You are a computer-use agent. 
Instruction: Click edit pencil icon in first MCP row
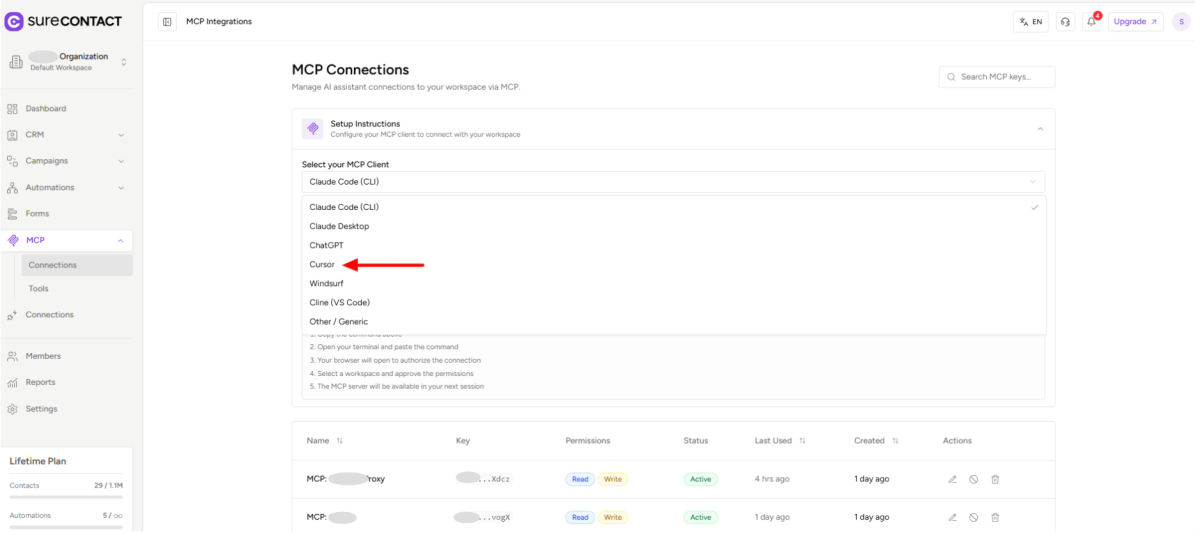[x=952, y=479]
